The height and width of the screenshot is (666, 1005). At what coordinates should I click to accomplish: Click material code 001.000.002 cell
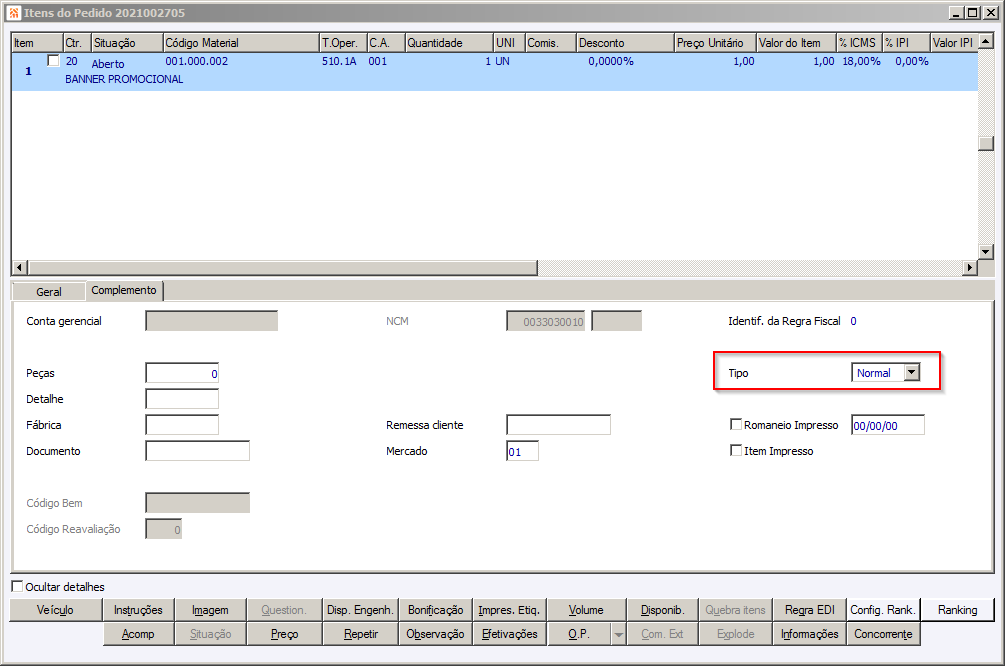tap(197, 61)
